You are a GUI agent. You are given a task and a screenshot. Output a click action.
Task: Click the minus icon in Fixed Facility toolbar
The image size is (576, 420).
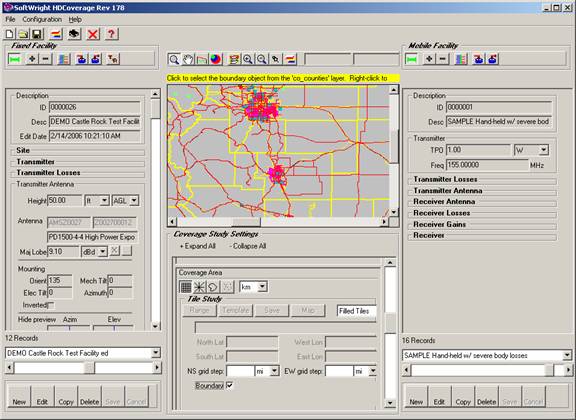point(46,59)
